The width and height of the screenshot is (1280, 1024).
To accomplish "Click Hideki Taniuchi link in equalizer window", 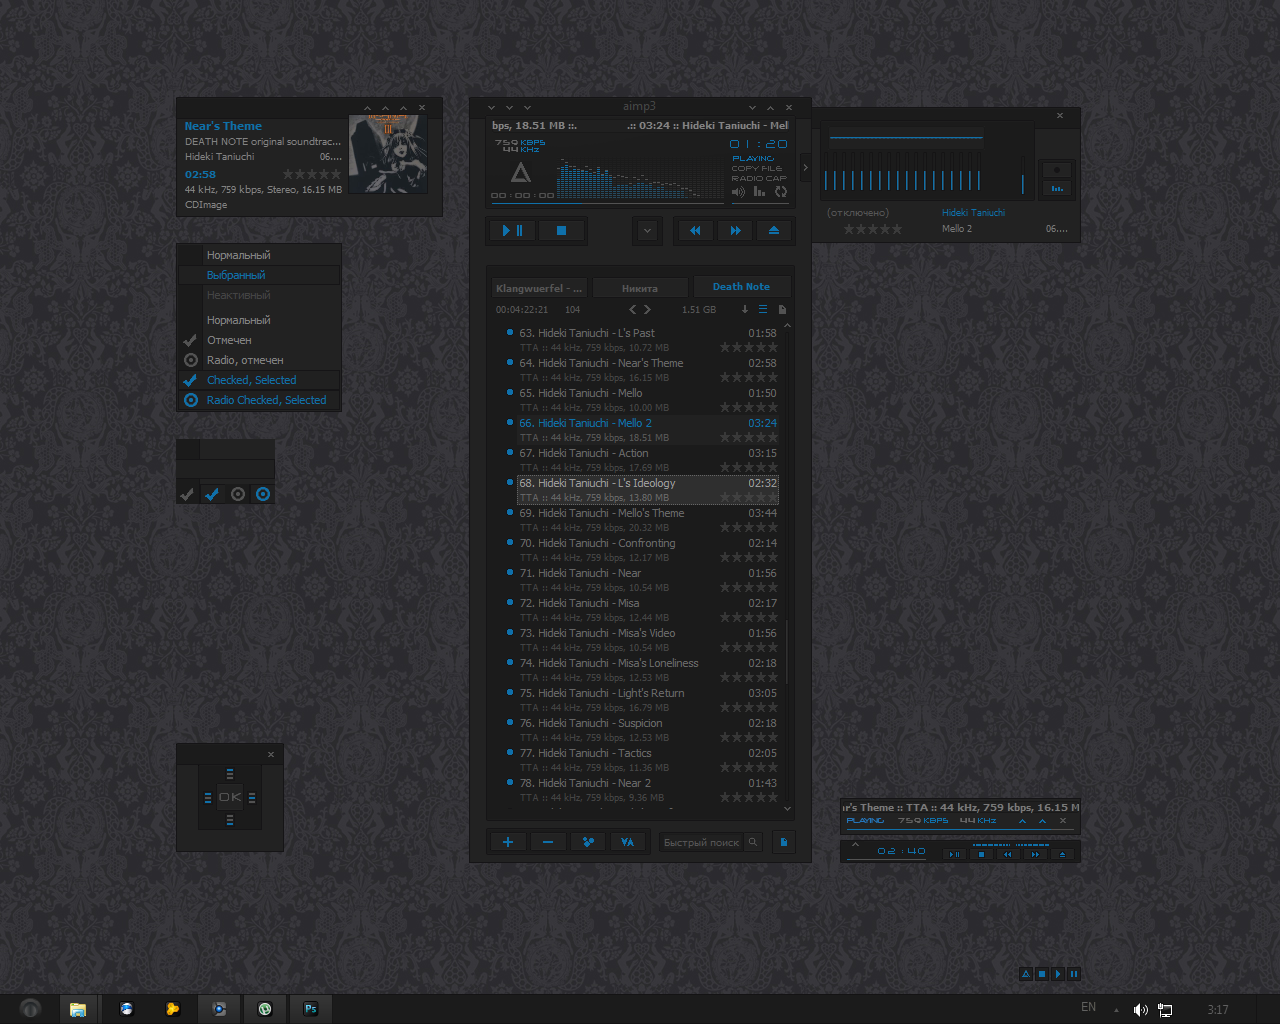I will point(973,212).
